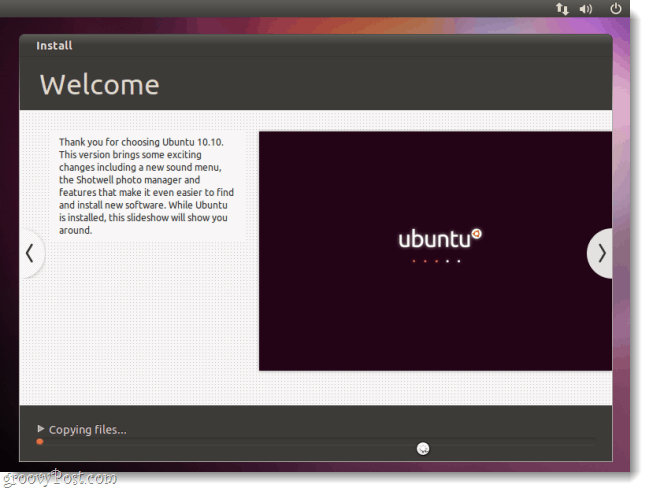Click the Welcome heading
The width and height of the screenshot is (650, 492).
(x=99, y=85)
